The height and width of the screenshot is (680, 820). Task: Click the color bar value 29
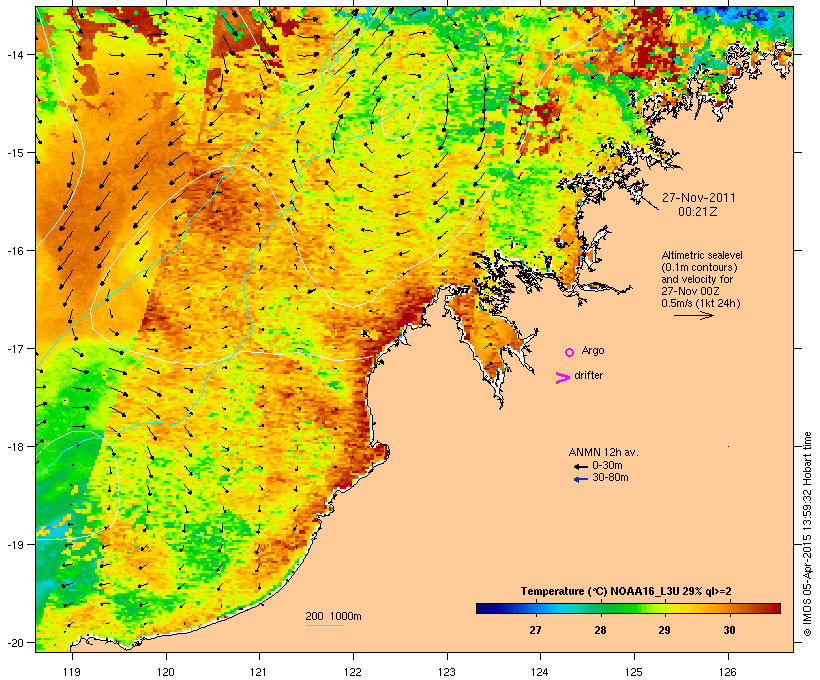pyautogui.click(x=664, y=630)
